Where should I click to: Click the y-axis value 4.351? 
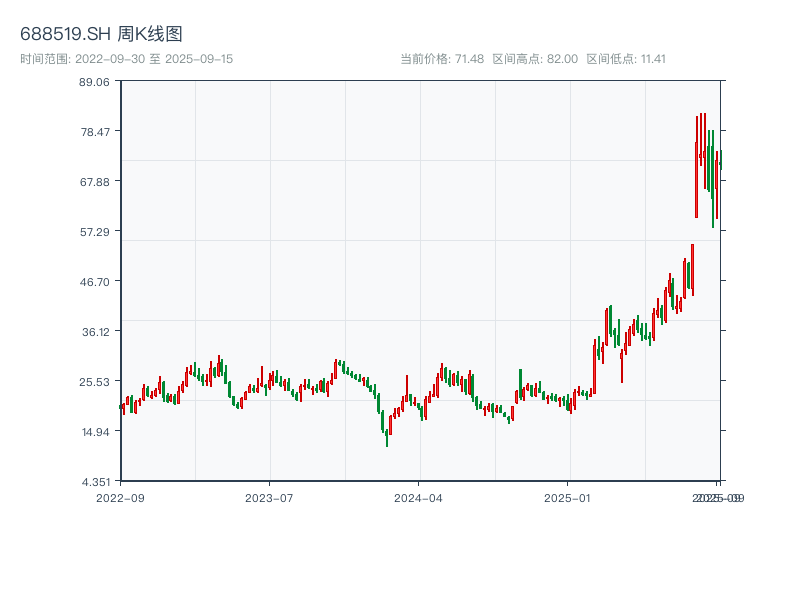pos(96,482)
